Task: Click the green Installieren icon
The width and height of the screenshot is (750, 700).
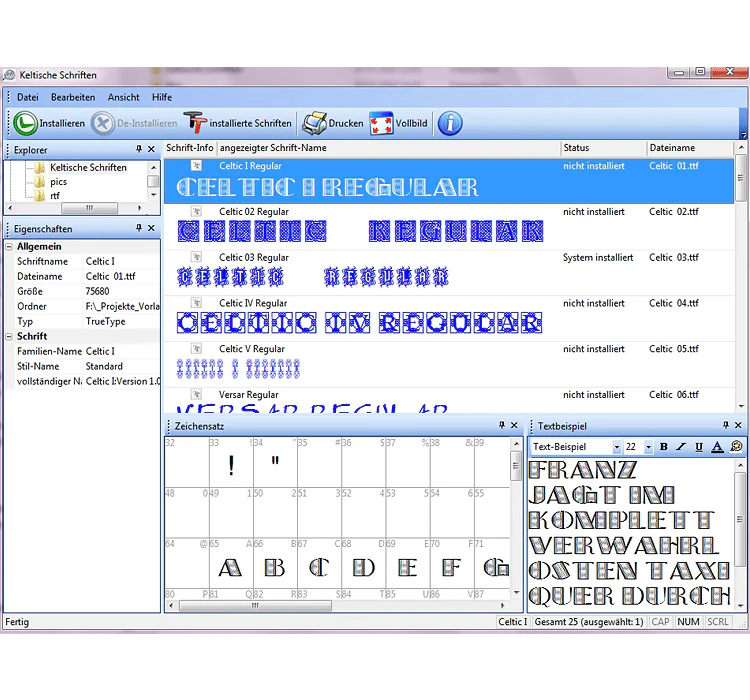Action: 25,123
